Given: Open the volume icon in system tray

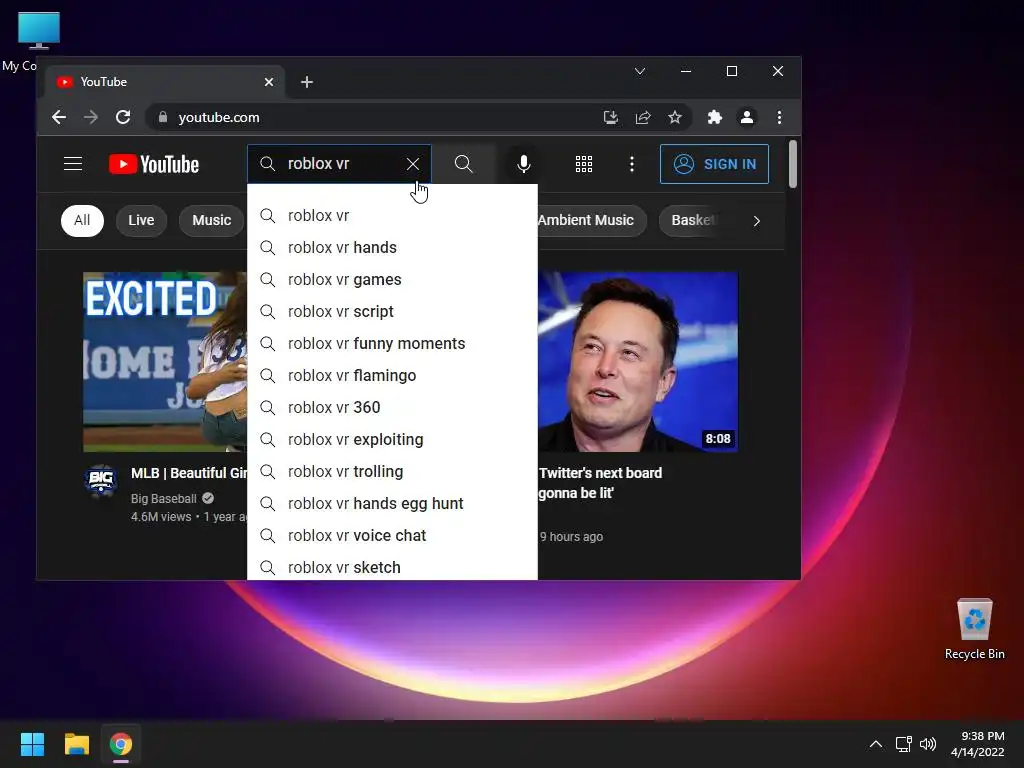Looking at the screenshot, I should [928, 744].
